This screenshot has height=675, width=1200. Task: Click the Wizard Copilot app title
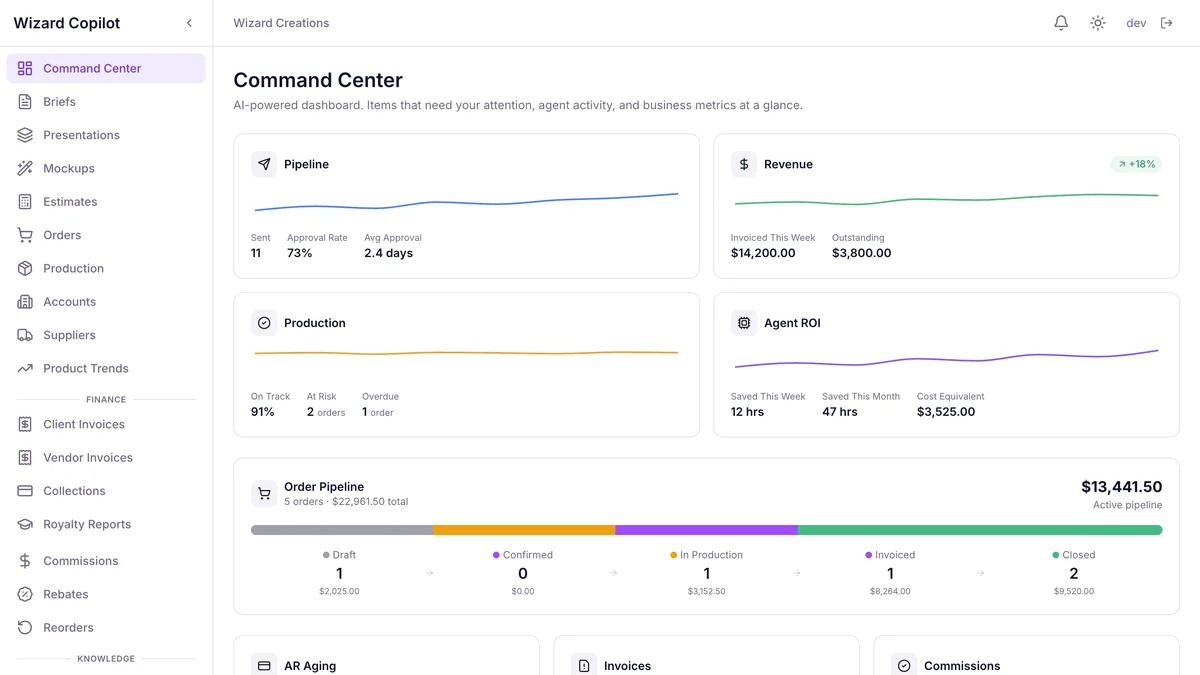[67, 23]
